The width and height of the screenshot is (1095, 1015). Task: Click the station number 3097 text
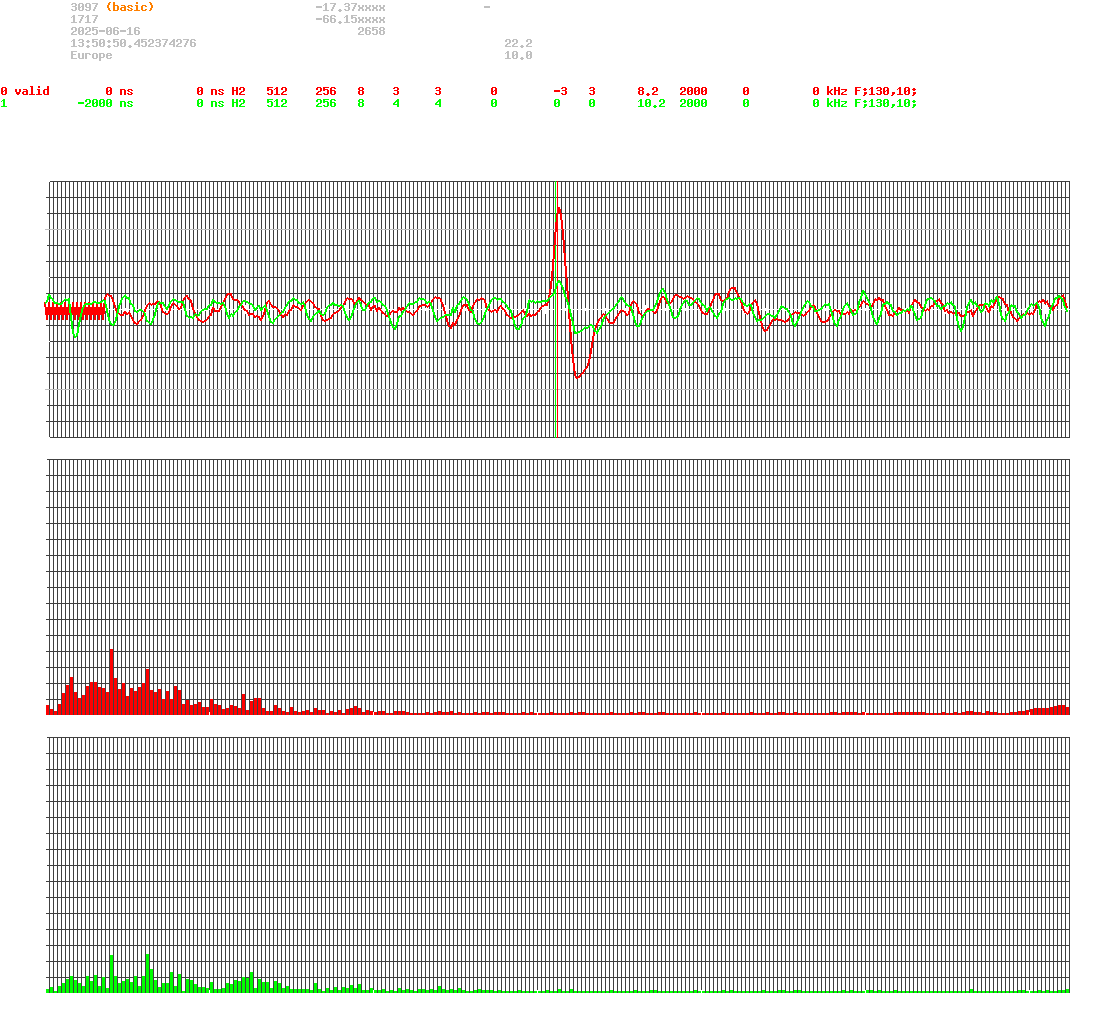(84, 7)
